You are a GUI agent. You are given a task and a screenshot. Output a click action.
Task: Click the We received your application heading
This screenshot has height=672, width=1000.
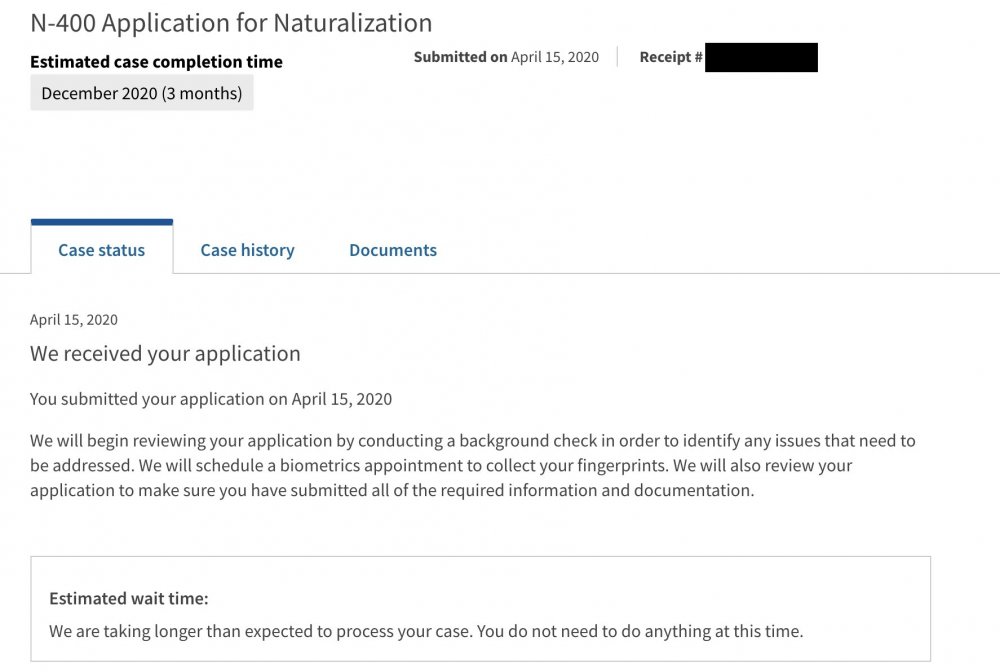(x=165, y=353)
